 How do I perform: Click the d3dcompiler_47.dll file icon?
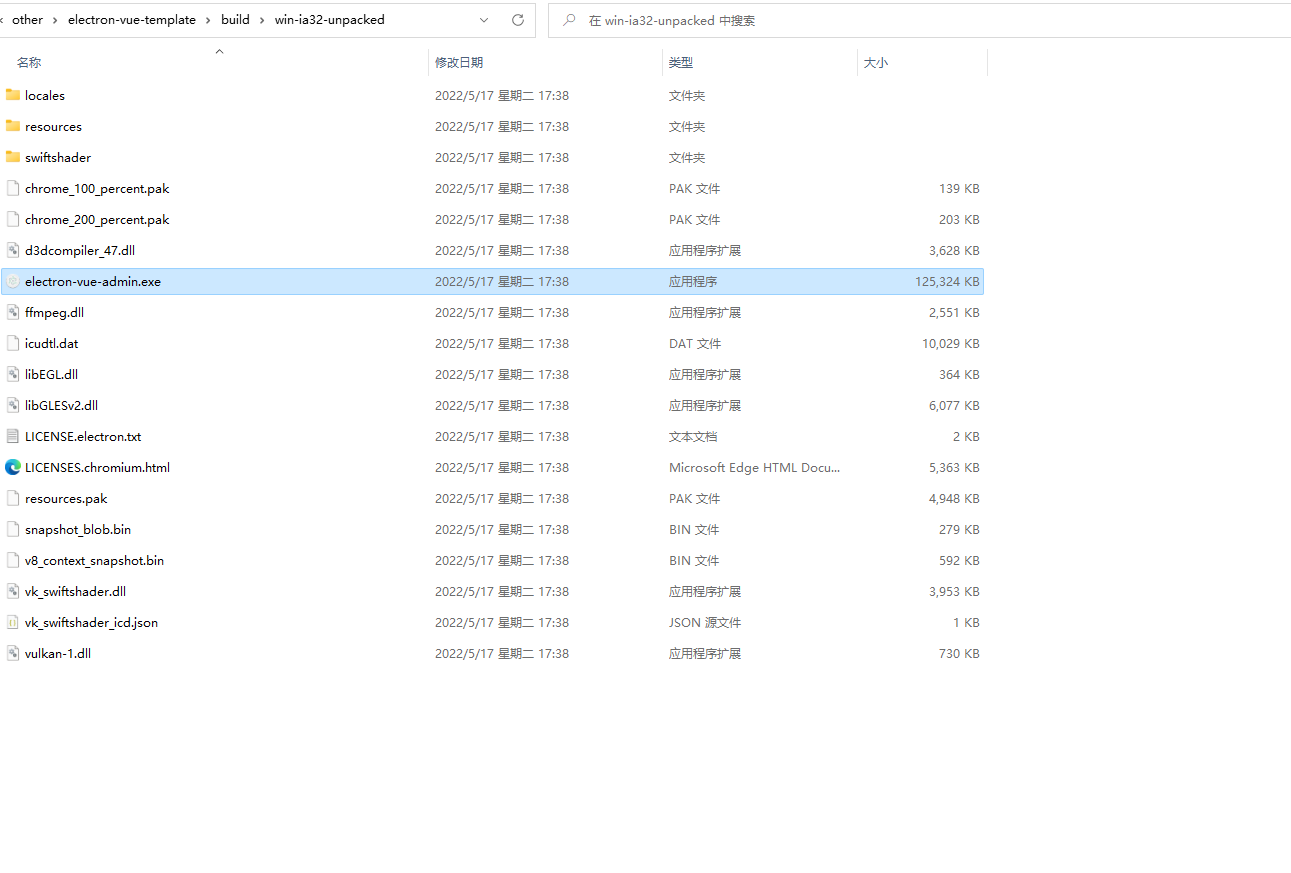pos(13,250)
